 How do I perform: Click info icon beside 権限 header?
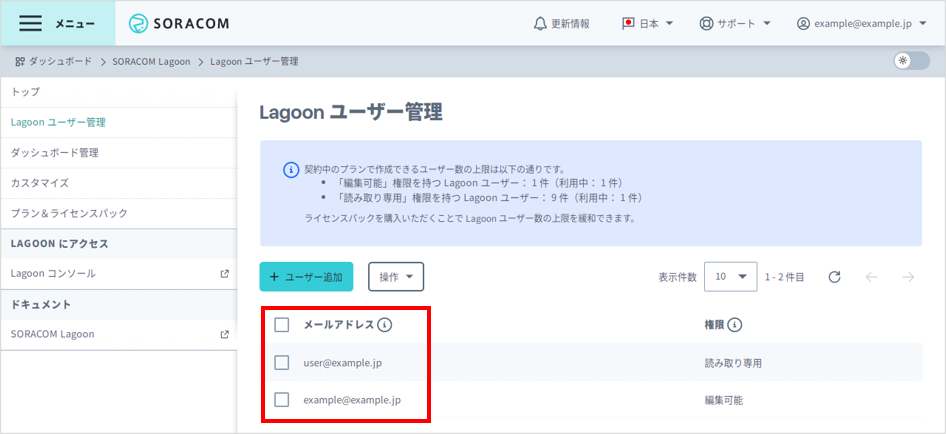[x=734, y=325]
